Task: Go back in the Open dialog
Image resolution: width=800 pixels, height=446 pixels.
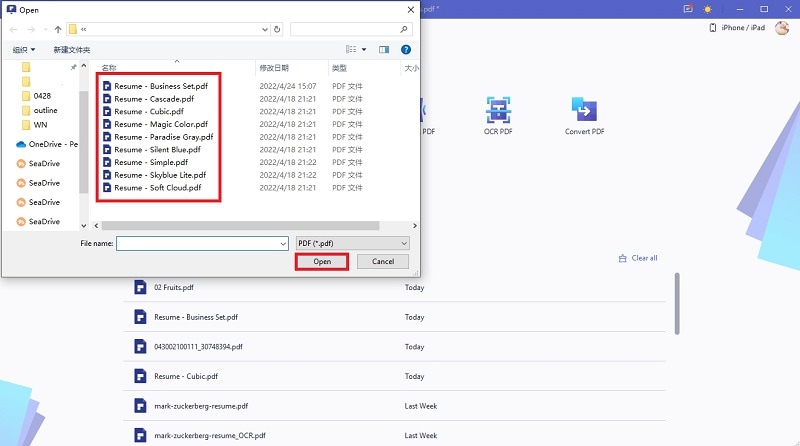Action: (x=14, y=30)
